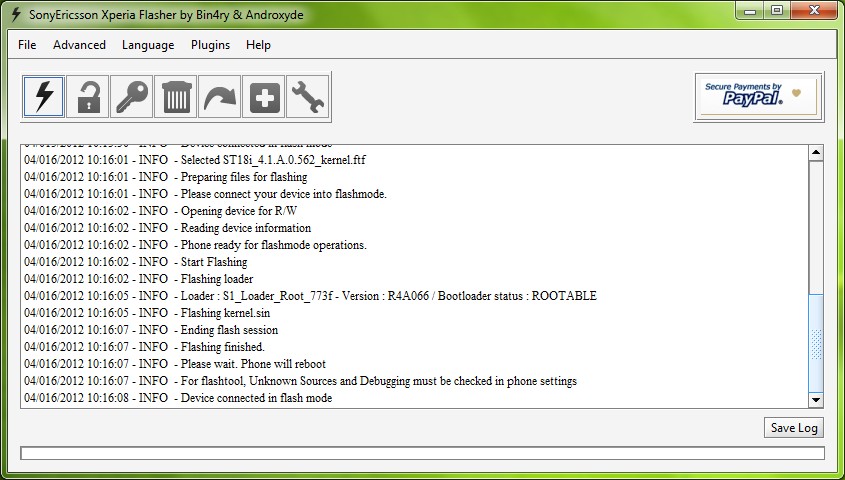
Task: Select the 'Start Flashing' log line
Action: [x=136, y=262]
